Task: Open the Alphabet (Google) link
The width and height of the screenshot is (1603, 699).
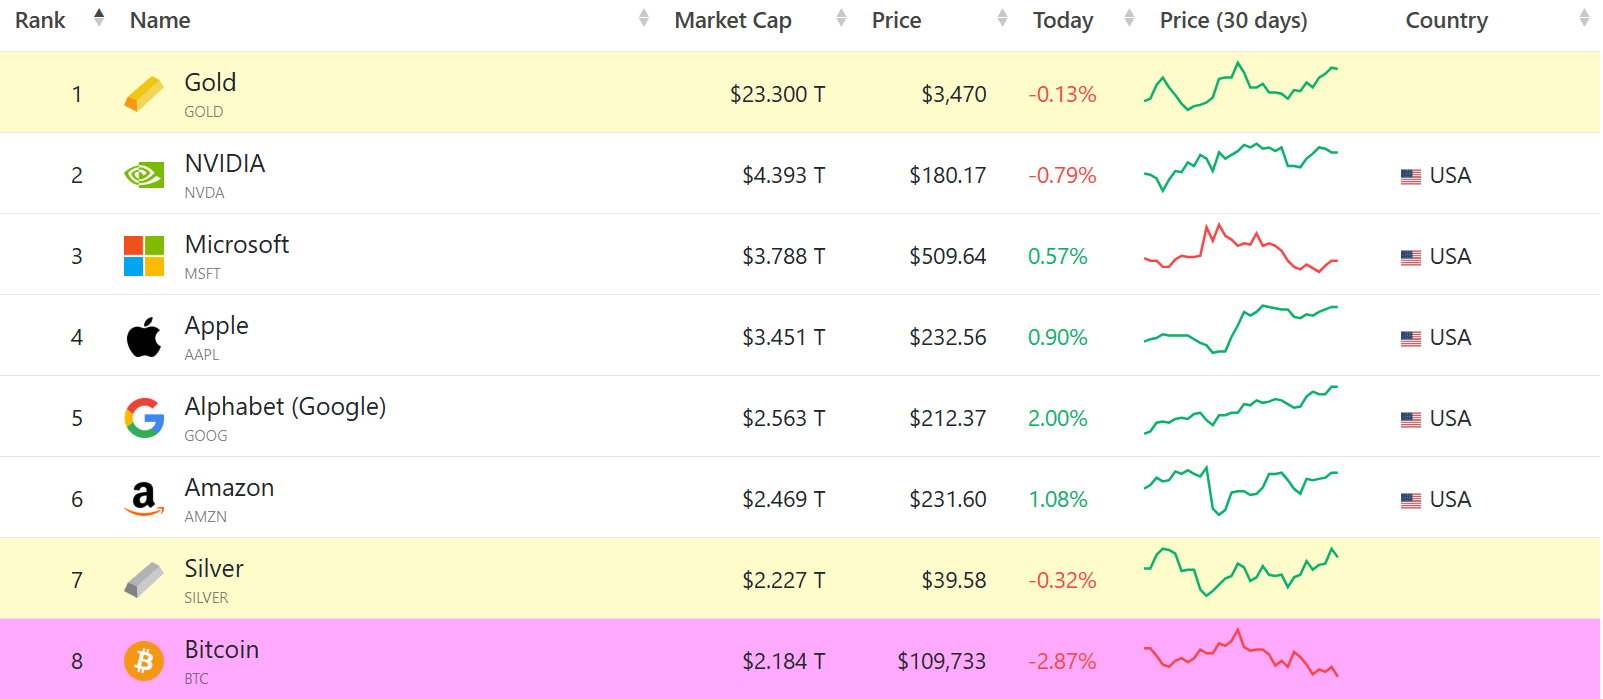Action: [285, 407]
